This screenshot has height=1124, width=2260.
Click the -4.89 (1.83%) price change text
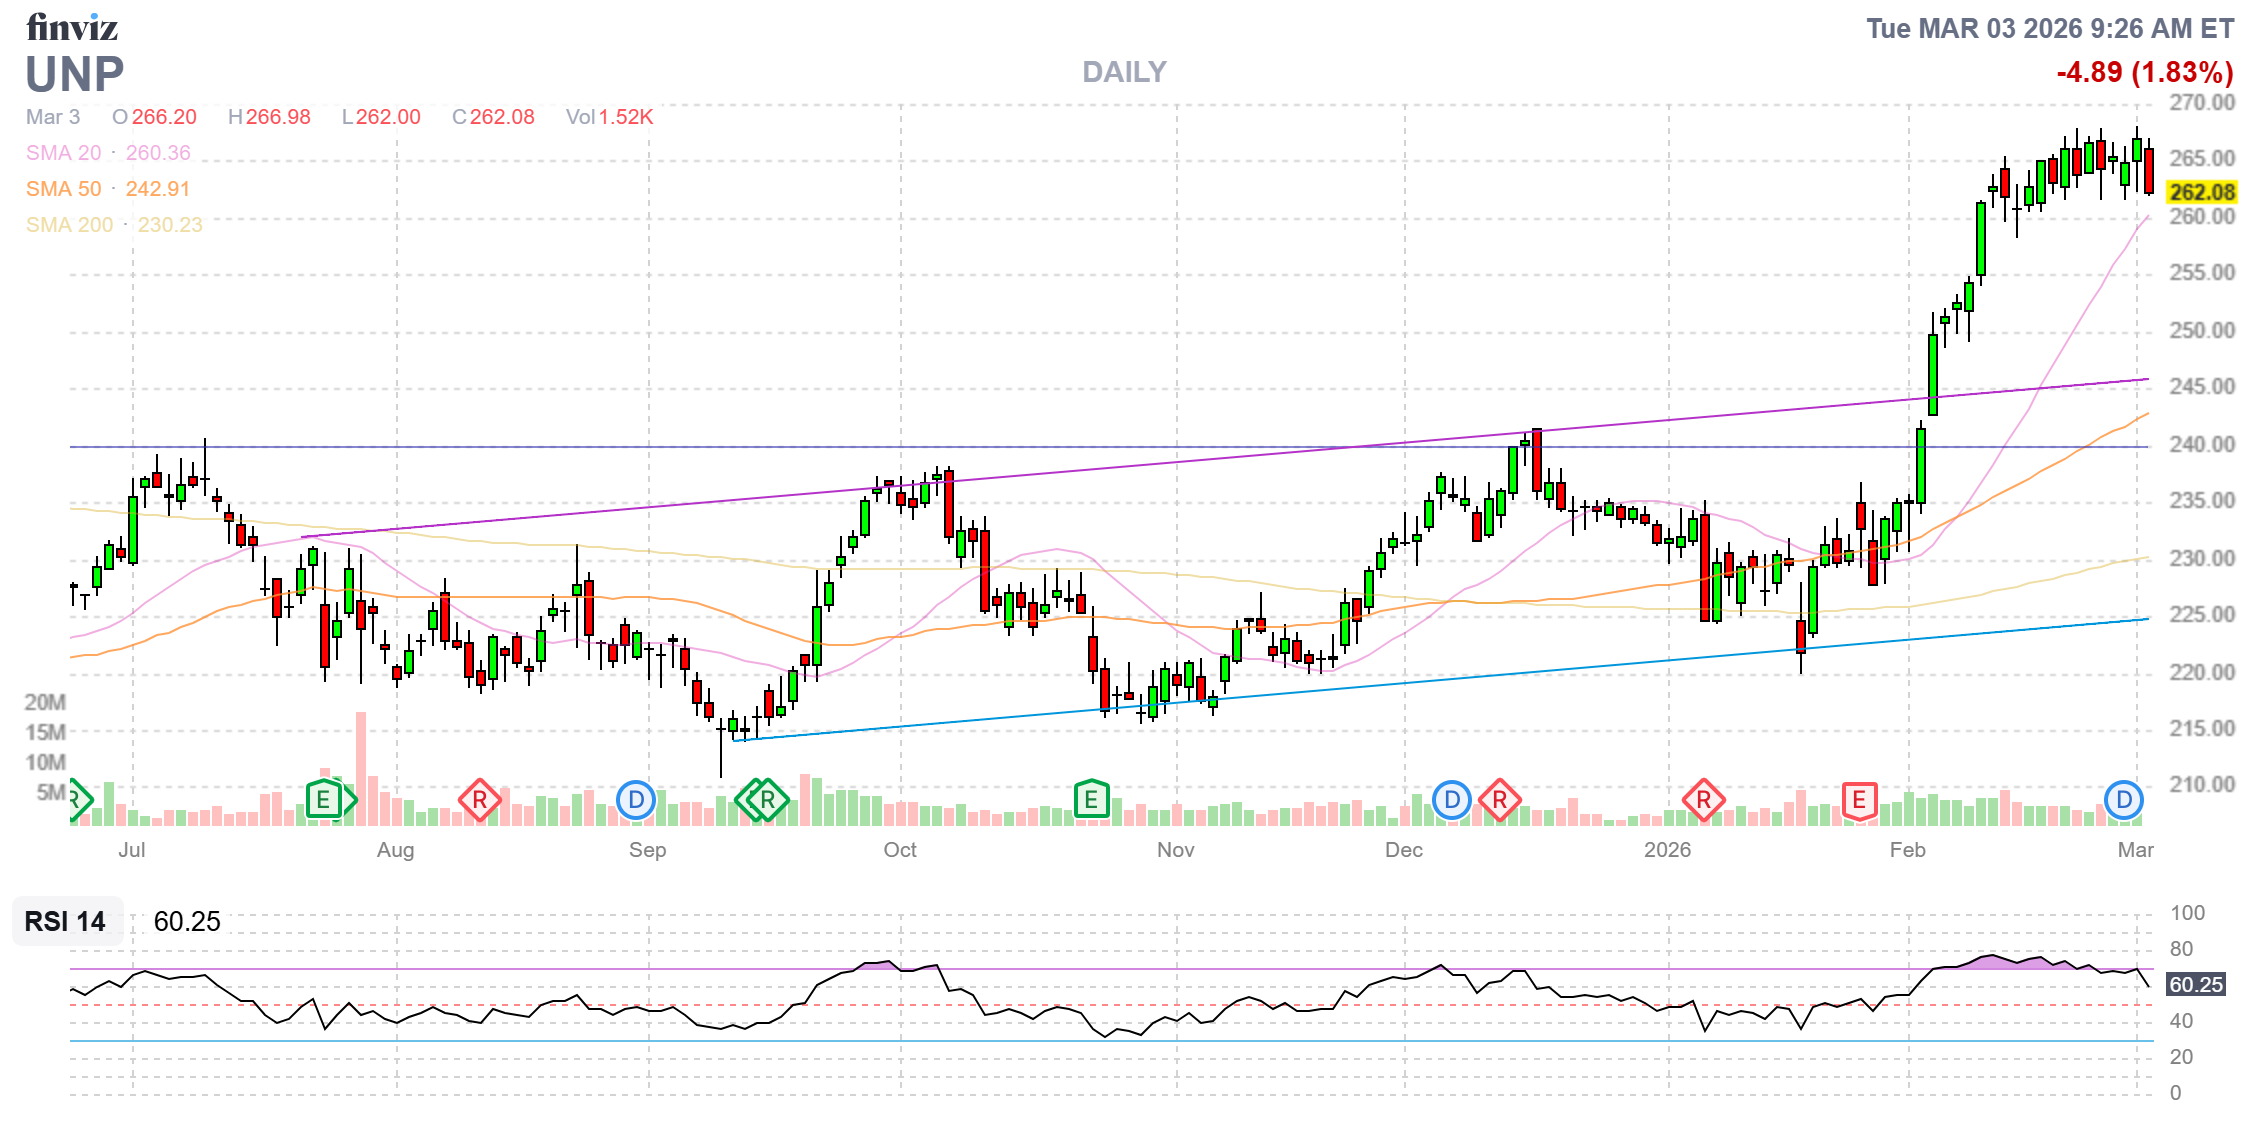2144,72
